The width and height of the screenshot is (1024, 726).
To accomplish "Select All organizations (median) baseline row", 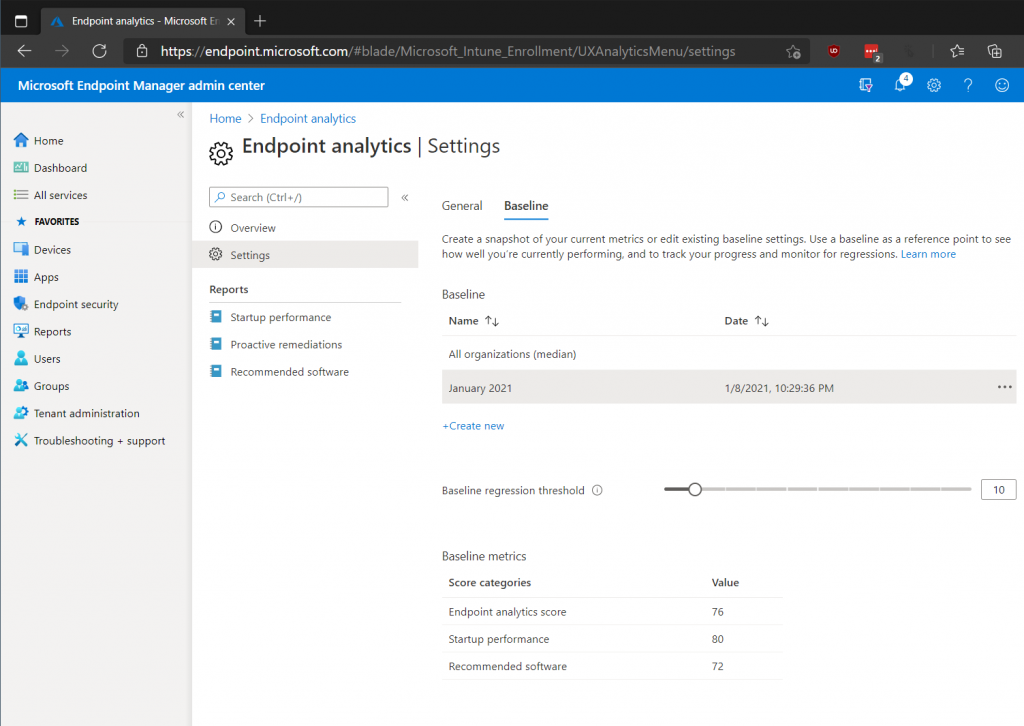I will [729, 354].
